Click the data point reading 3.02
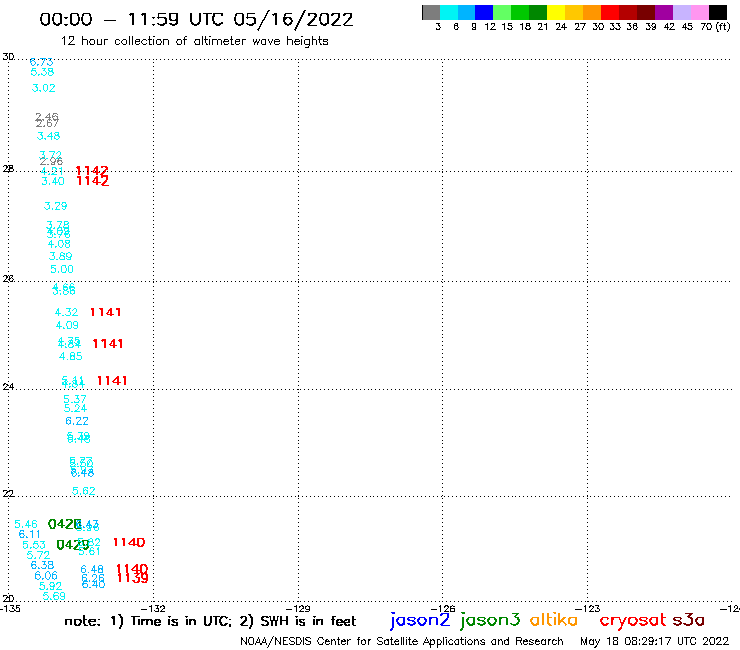The image size is (740, 650). [43, 88]
